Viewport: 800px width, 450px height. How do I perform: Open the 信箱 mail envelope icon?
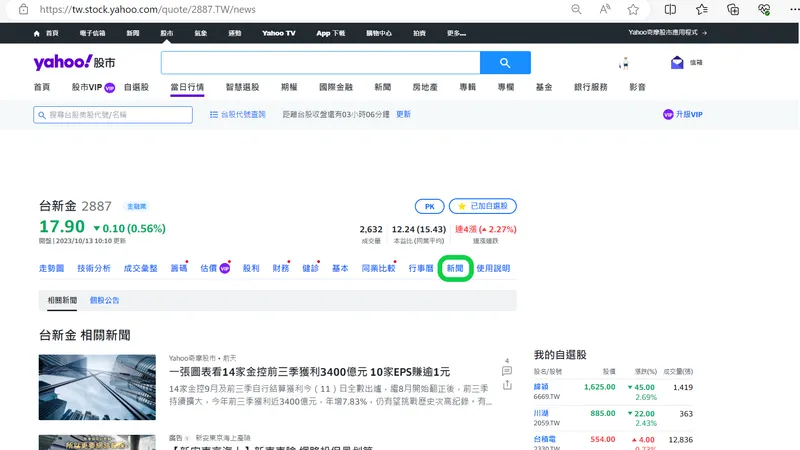pos(677,62)
